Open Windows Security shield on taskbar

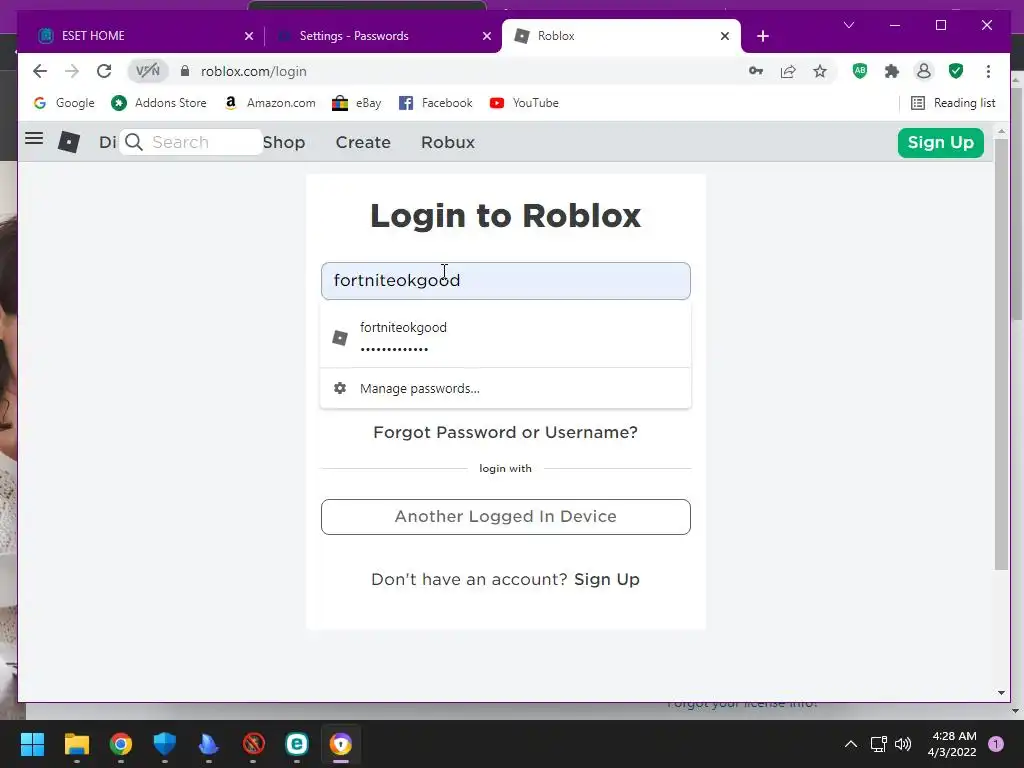pos(165,744)
